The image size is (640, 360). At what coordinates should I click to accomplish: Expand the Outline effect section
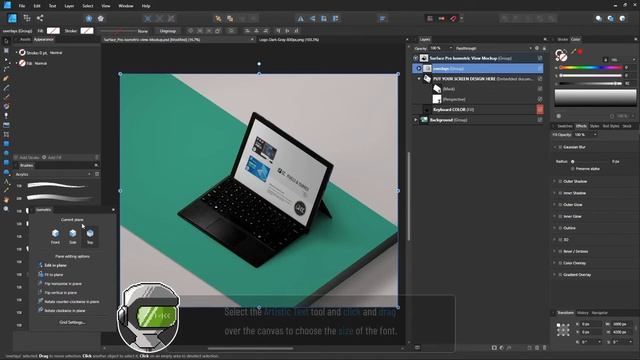tap(555, 228)
